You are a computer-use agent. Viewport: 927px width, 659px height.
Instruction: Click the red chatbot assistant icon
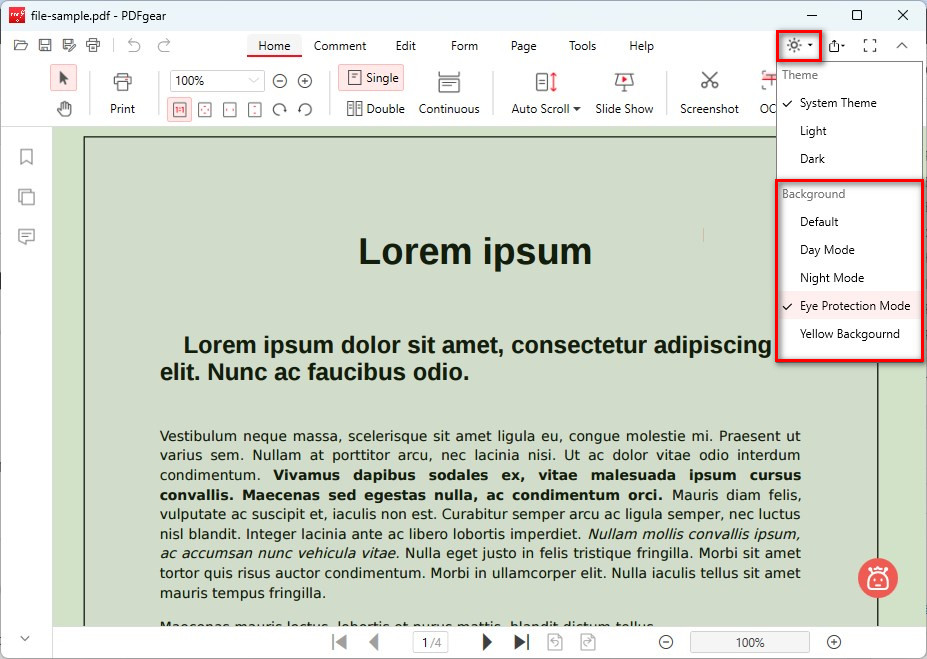click(877, 578)
